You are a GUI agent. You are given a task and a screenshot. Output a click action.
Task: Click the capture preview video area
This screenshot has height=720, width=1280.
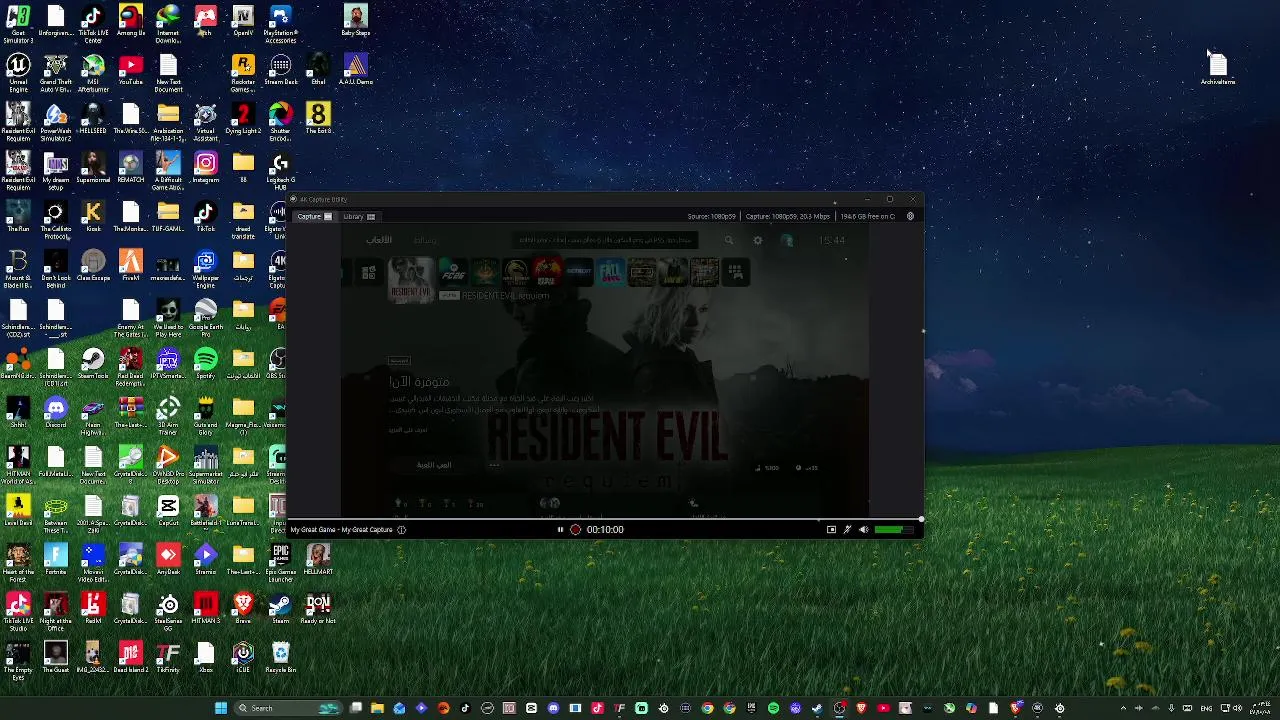click(x=604, y=372)
